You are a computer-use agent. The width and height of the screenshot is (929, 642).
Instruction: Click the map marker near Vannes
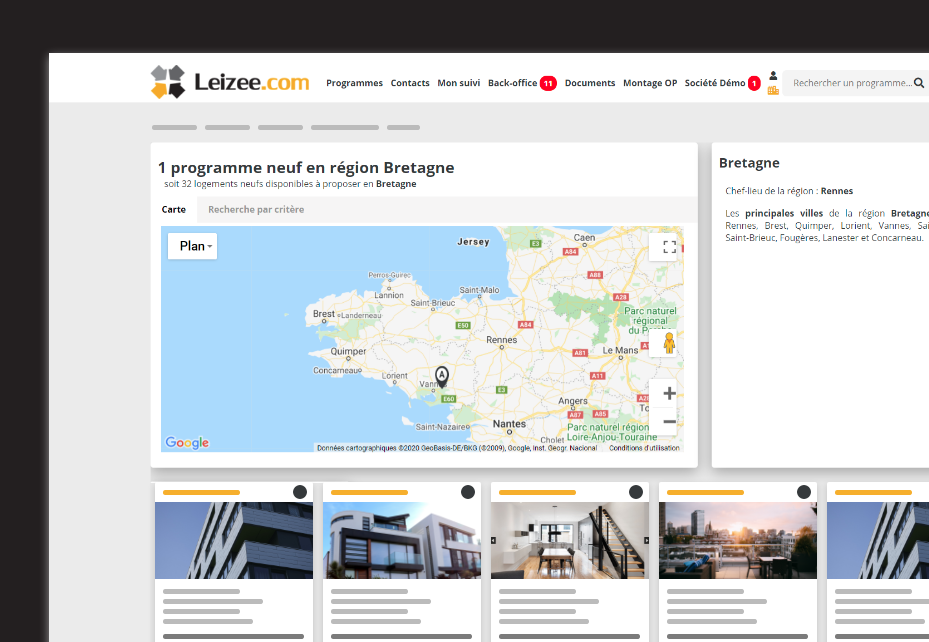pos(440,376)
